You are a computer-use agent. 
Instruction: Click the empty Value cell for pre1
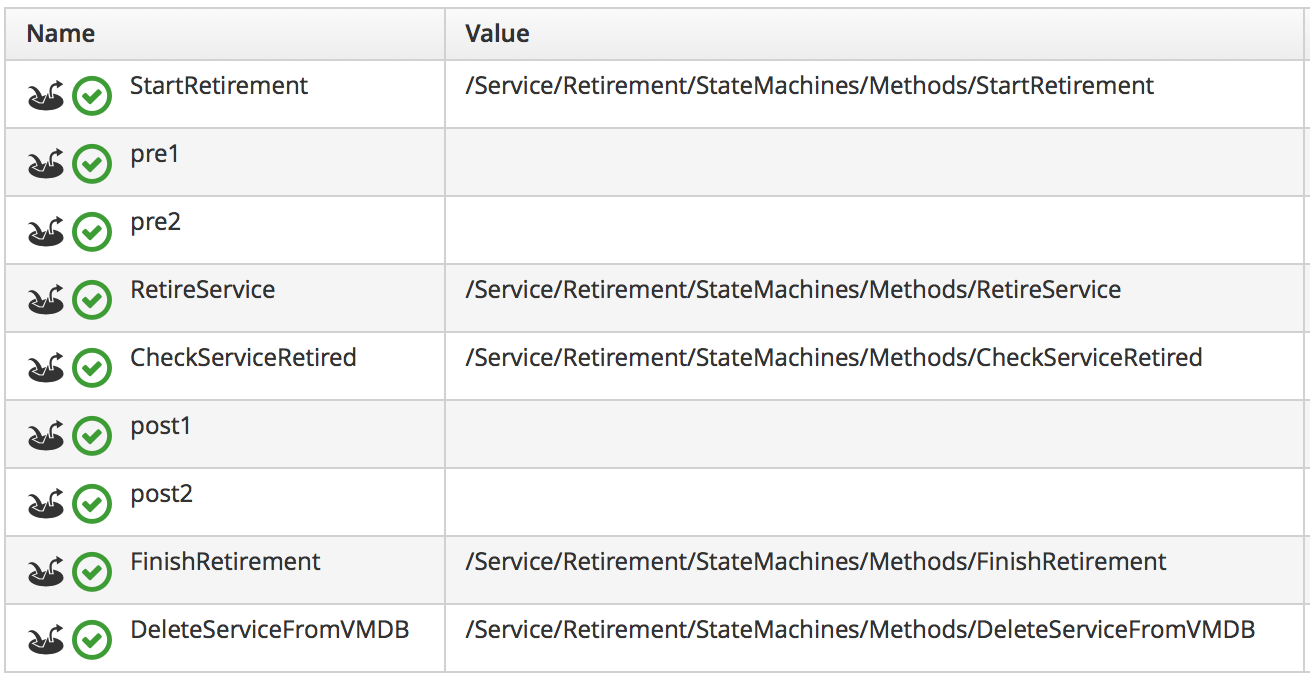pyautogui.click(x=875, y=162)
